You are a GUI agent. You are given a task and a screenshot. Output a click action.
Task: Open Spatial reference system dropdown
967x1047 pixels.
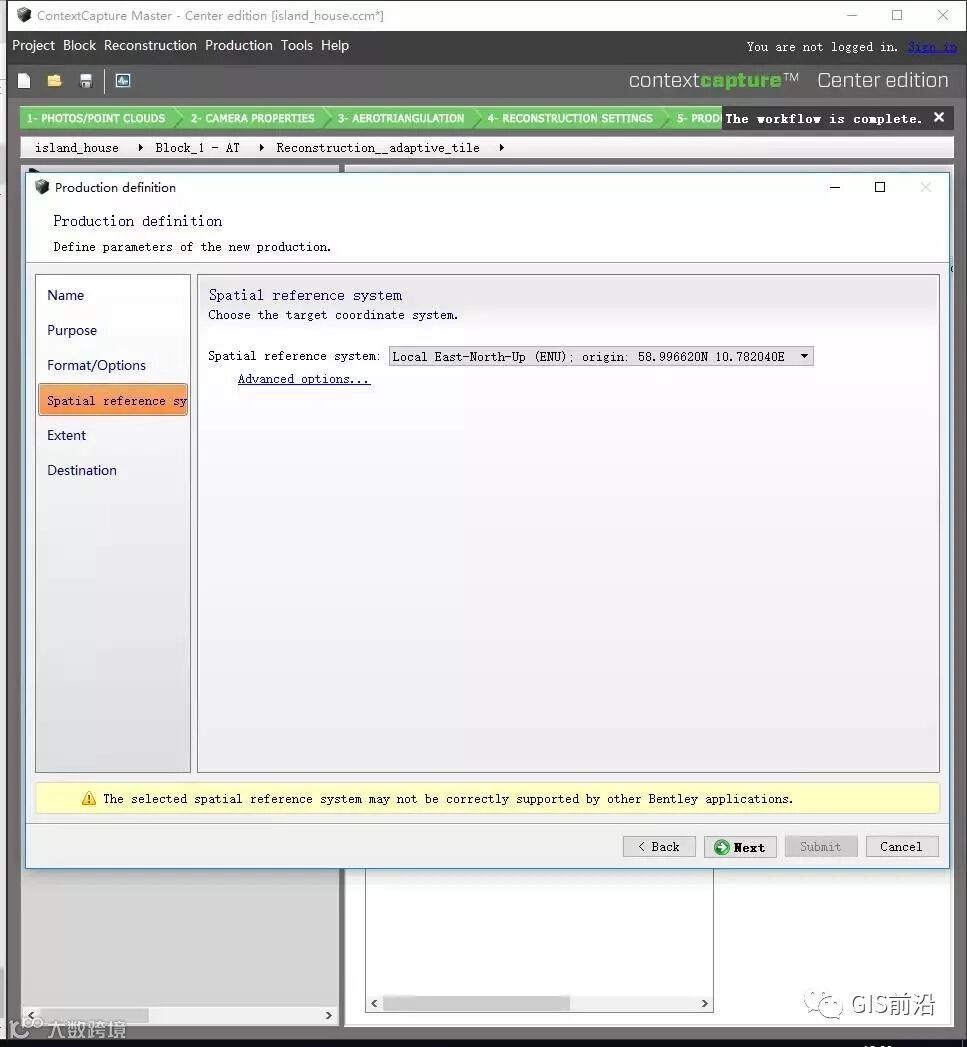tap(601, 357)
